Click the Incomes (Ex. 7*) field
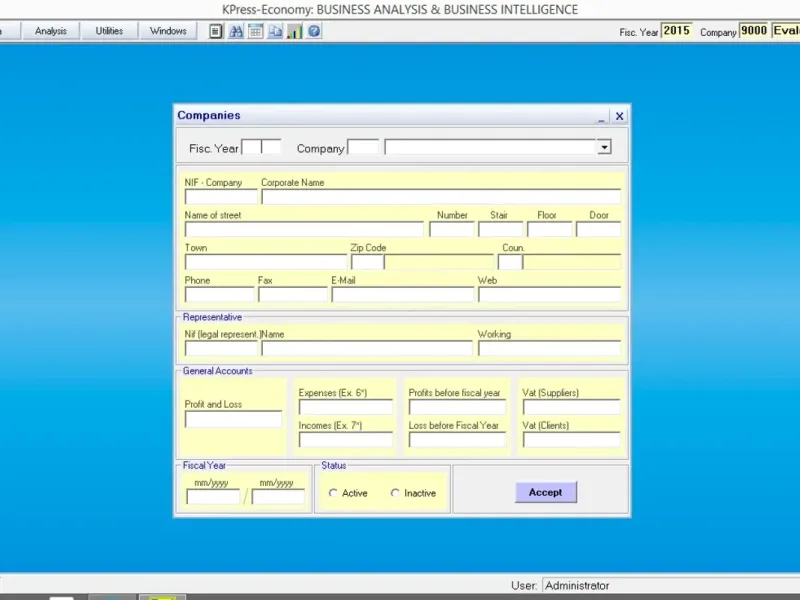The height and width of the screenshot is (600, 800). click(346, 440)
